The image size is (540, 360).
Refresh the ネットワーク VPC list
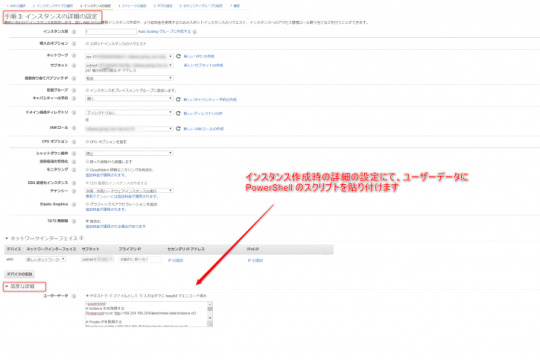pos(178,56)
